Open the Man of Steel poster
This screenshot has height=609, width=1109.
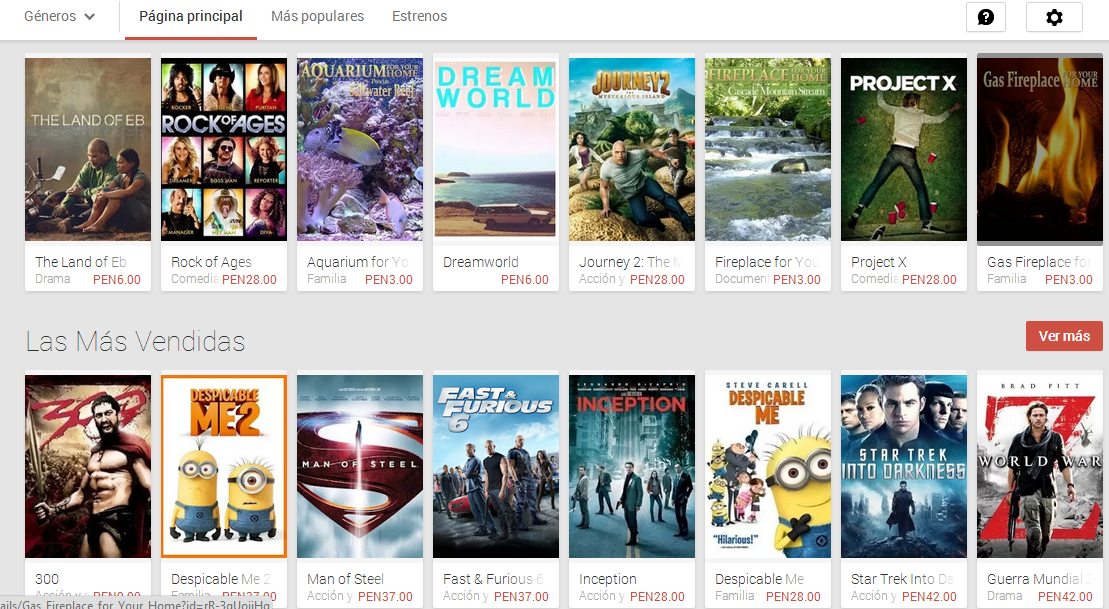(x=359, y=466)
